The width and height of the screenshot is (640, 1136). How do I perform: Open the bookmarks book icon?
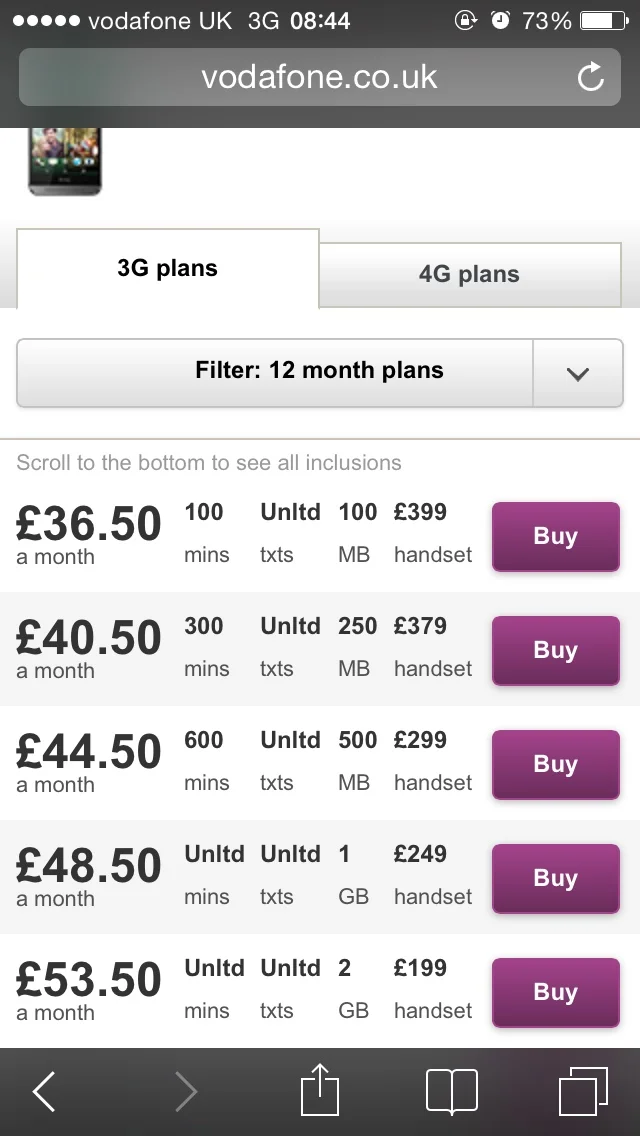tap(452, 1090)
